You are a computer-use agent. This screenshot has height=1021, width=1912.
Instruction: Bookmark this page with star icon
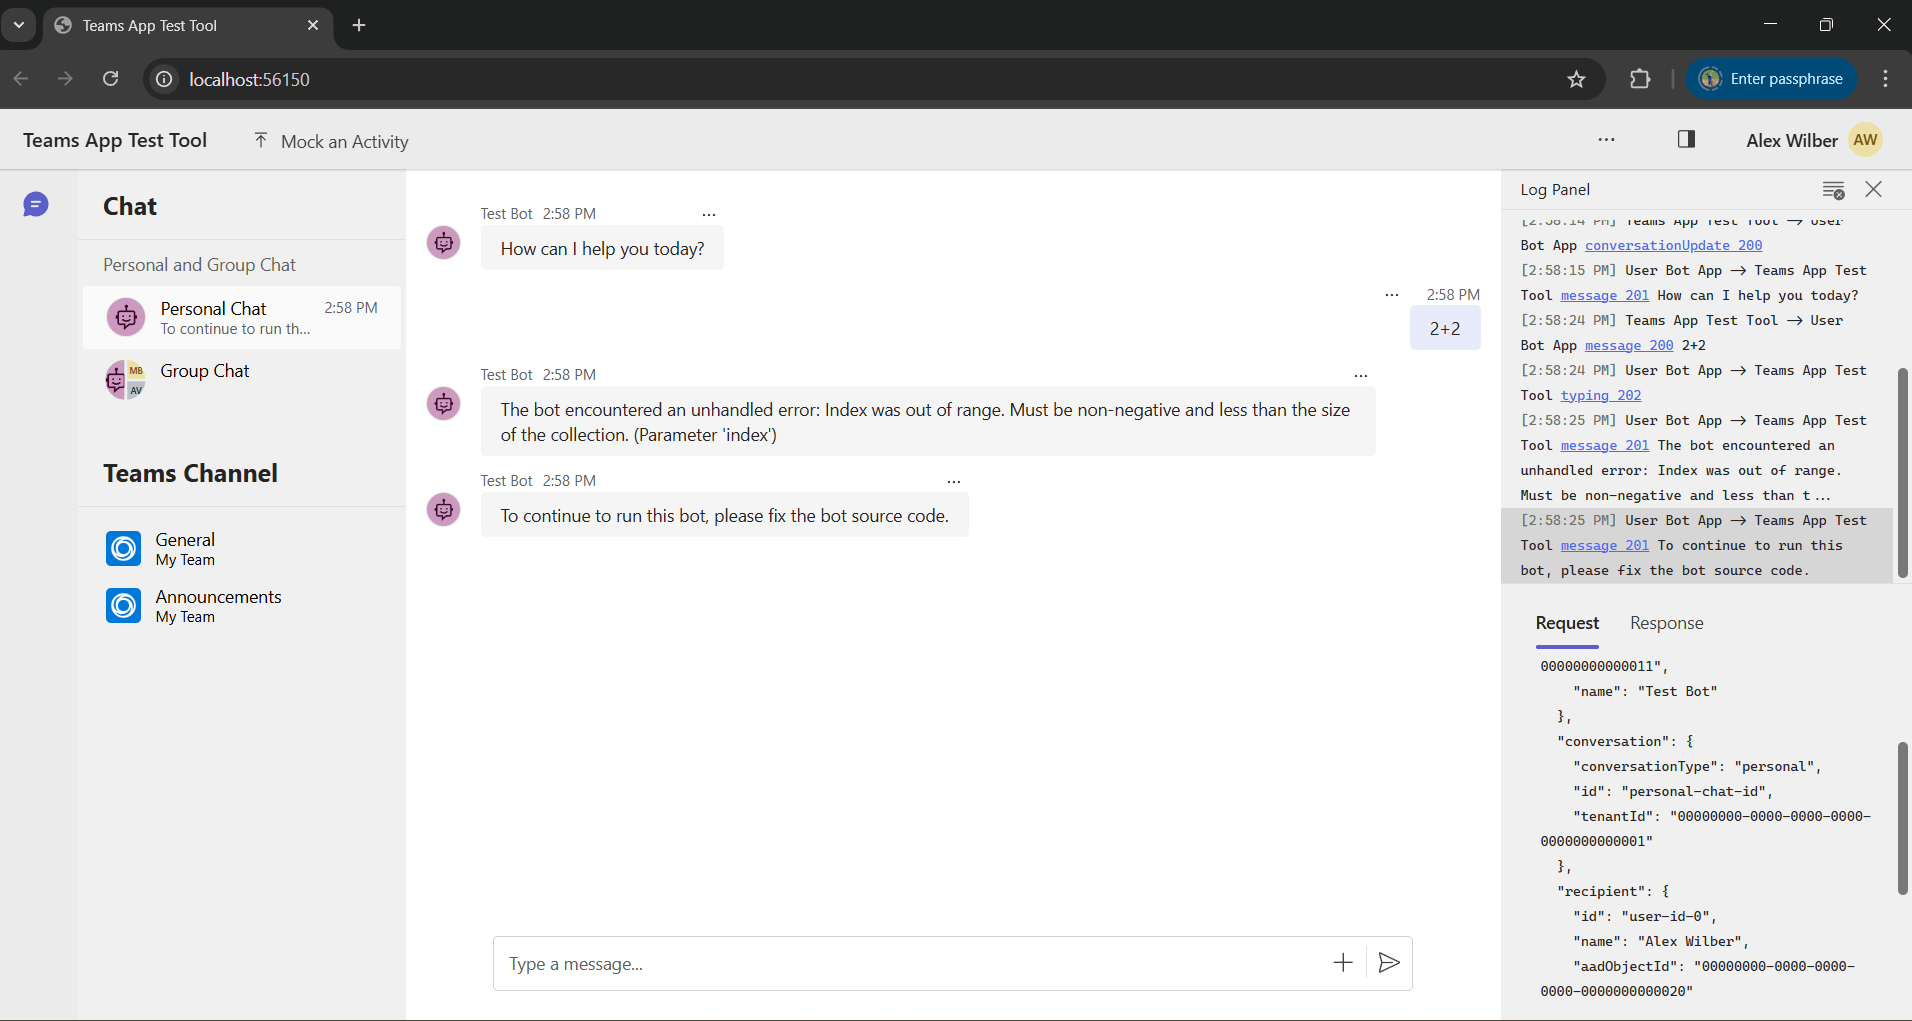1576,79
